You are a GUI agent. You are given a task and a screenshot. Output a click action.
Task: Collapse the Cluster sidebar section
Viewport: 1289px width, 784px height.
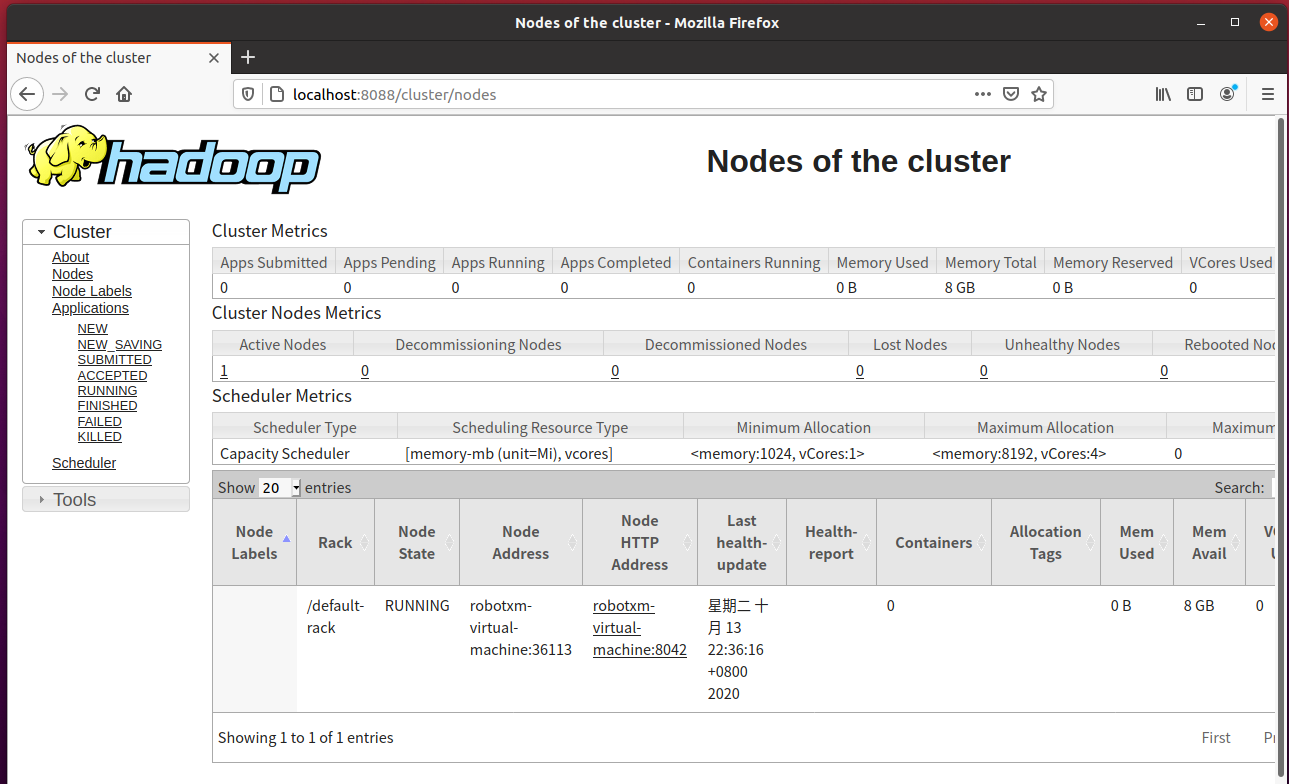82,232
